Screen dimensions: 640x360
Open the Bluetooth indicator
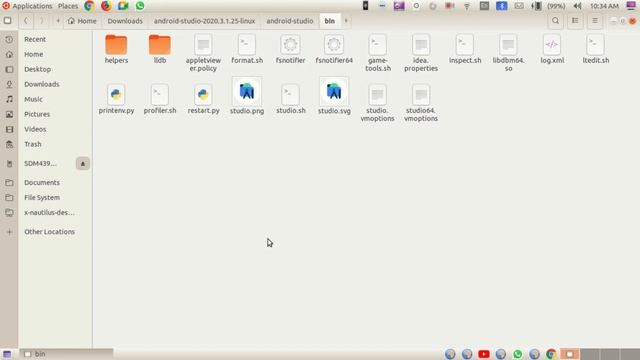(502, 6)
